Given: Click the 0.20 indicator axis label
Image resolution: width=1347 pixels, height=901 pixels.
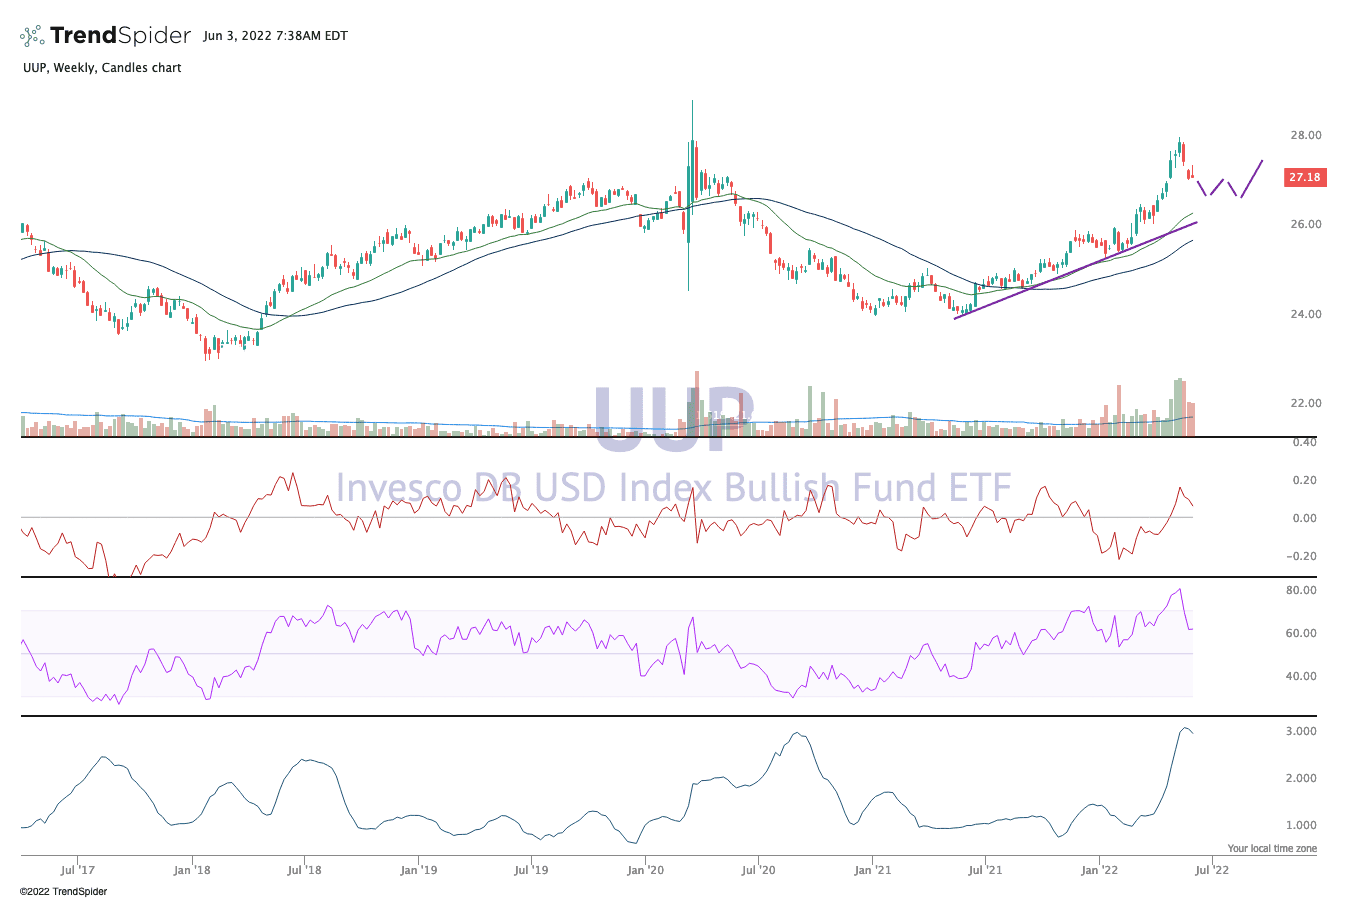Looking at the screenshot, I should (x=1305, y=480).
